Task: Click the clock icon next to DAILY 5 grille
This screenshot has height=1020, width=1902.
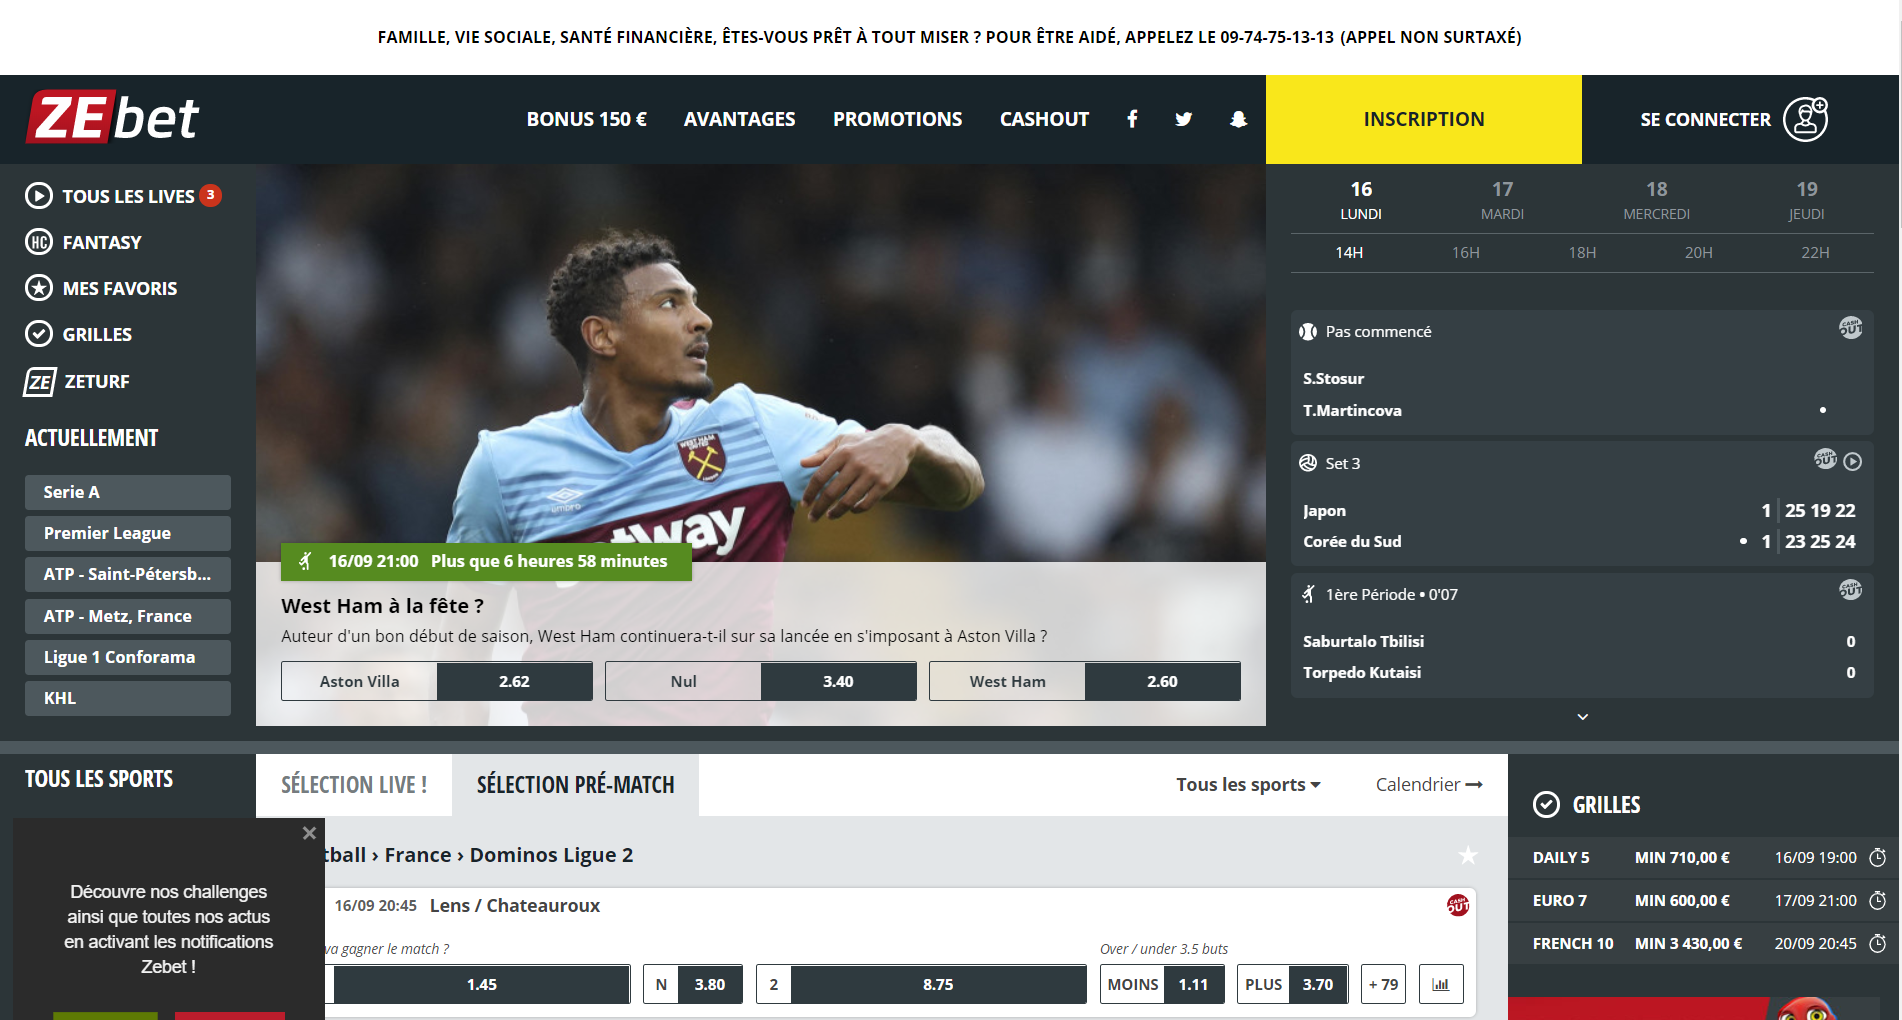Action: (1878, 857)
